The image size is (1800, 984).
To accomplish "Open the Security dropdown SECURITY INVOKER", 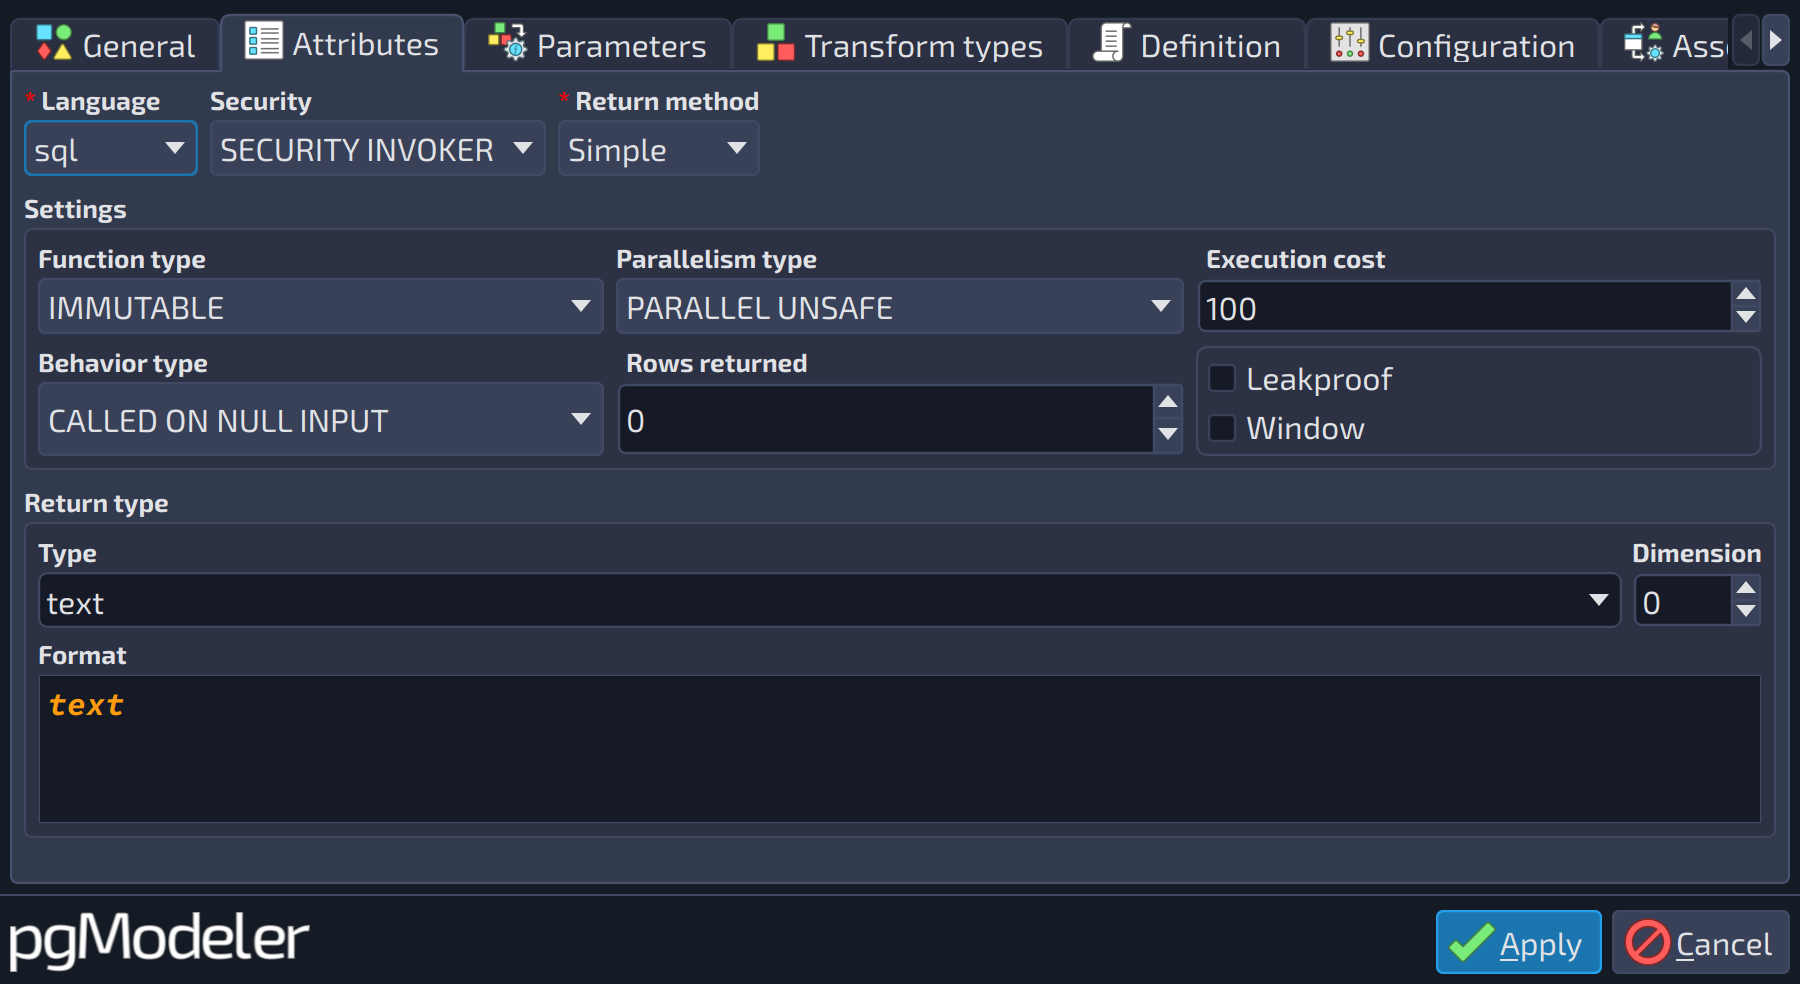I will pos(377,149).
